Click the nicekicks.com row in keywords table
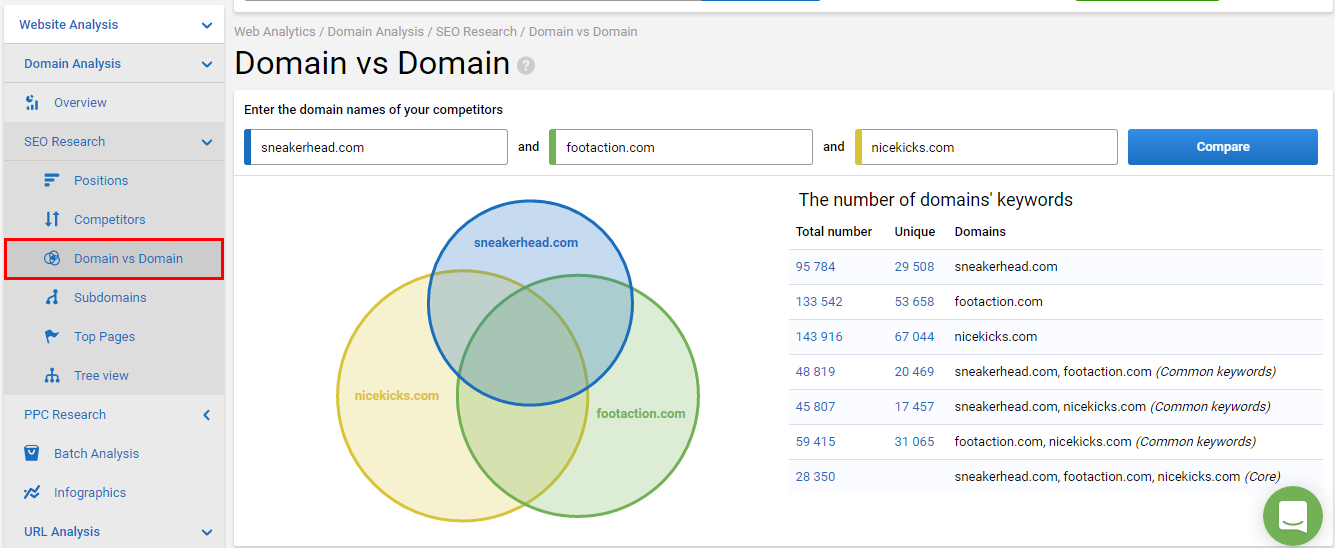This screenshot has width=1335, height=548. 1055,337
